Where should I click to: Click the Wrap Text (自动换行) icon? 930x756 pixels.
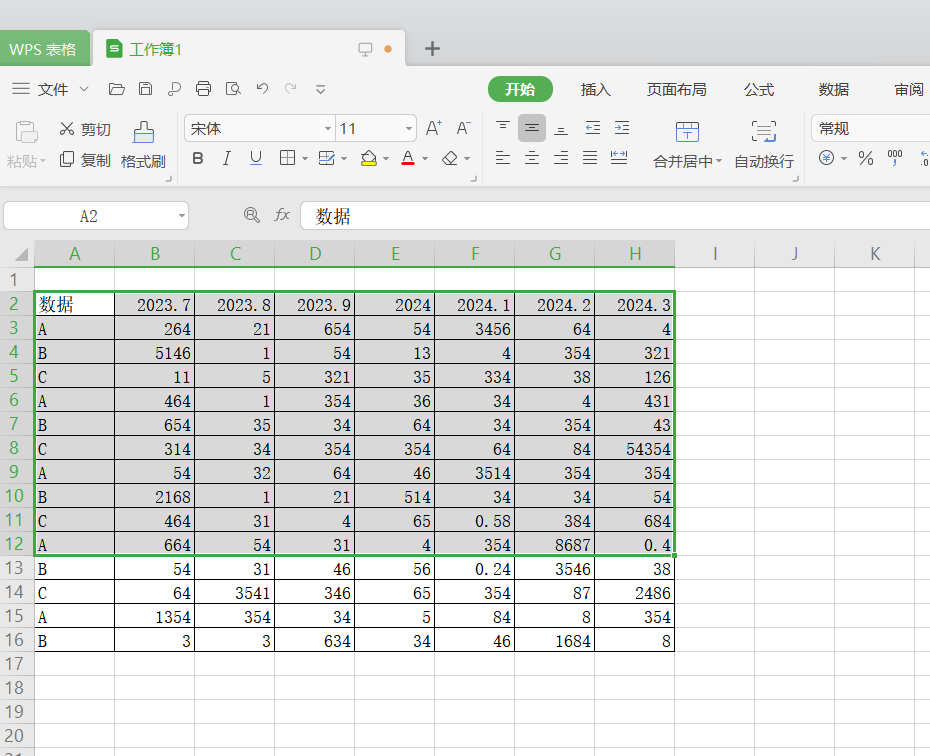tap(764, 132)
